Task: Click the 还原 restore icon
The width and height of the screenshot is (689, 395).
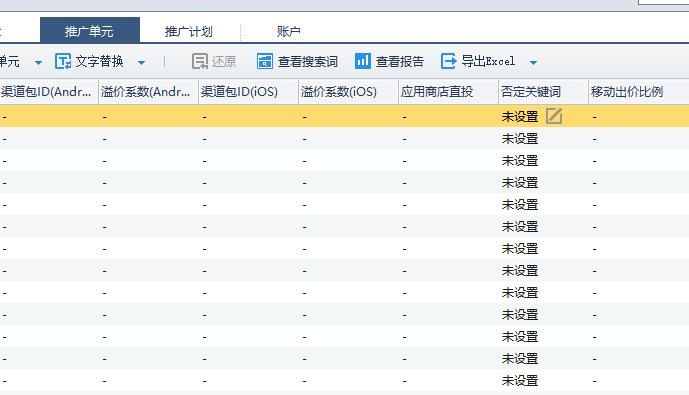Action: point(200,62)
